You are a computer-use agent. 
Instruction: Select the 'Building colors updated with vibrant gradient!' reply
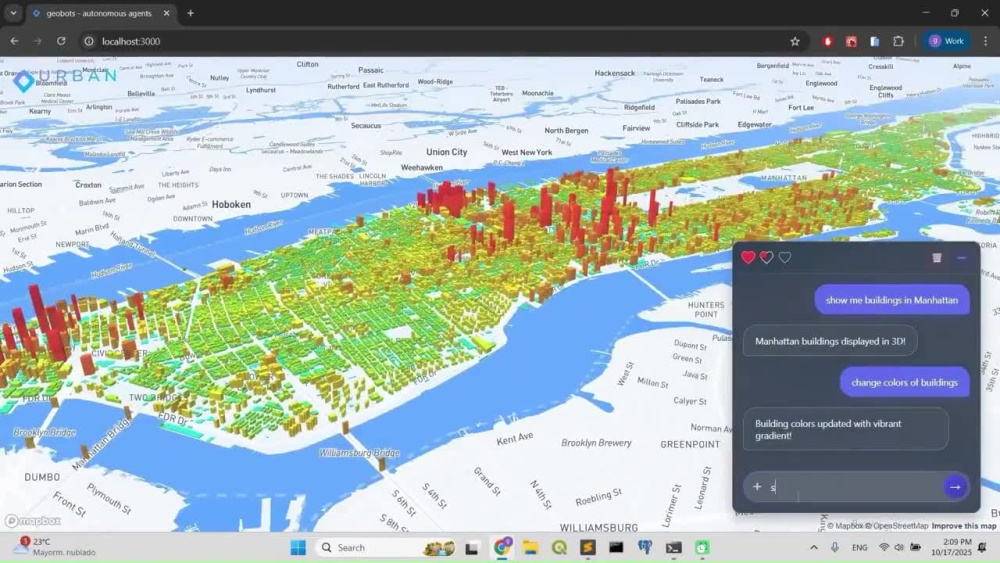(846, 429)
